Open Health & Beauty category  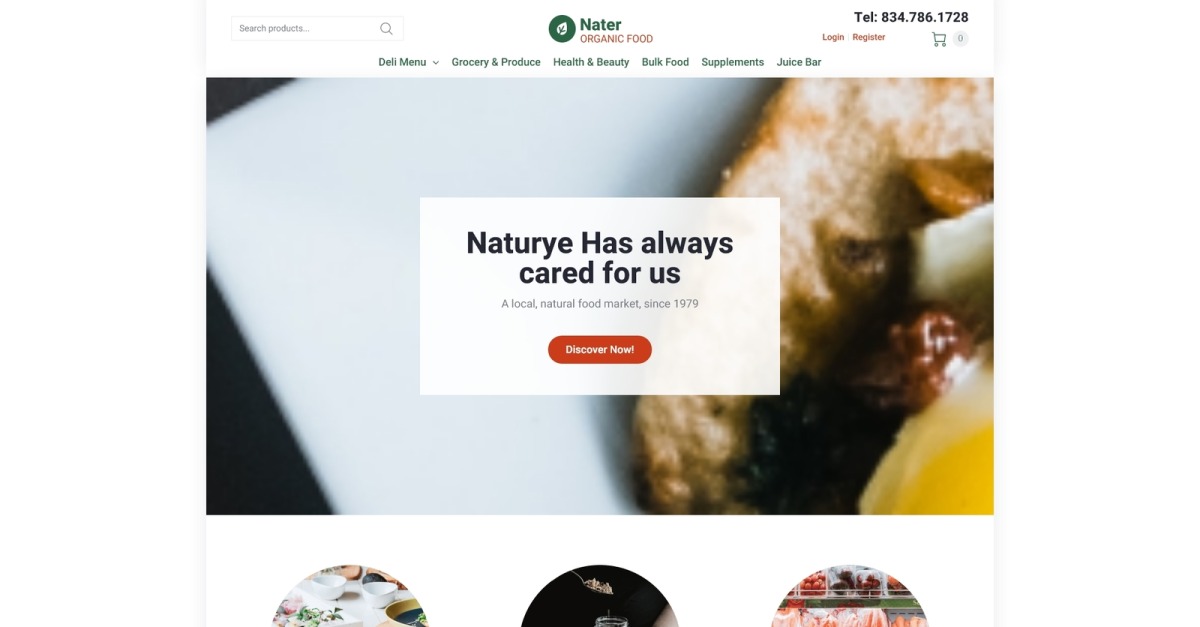coord(591,62)
